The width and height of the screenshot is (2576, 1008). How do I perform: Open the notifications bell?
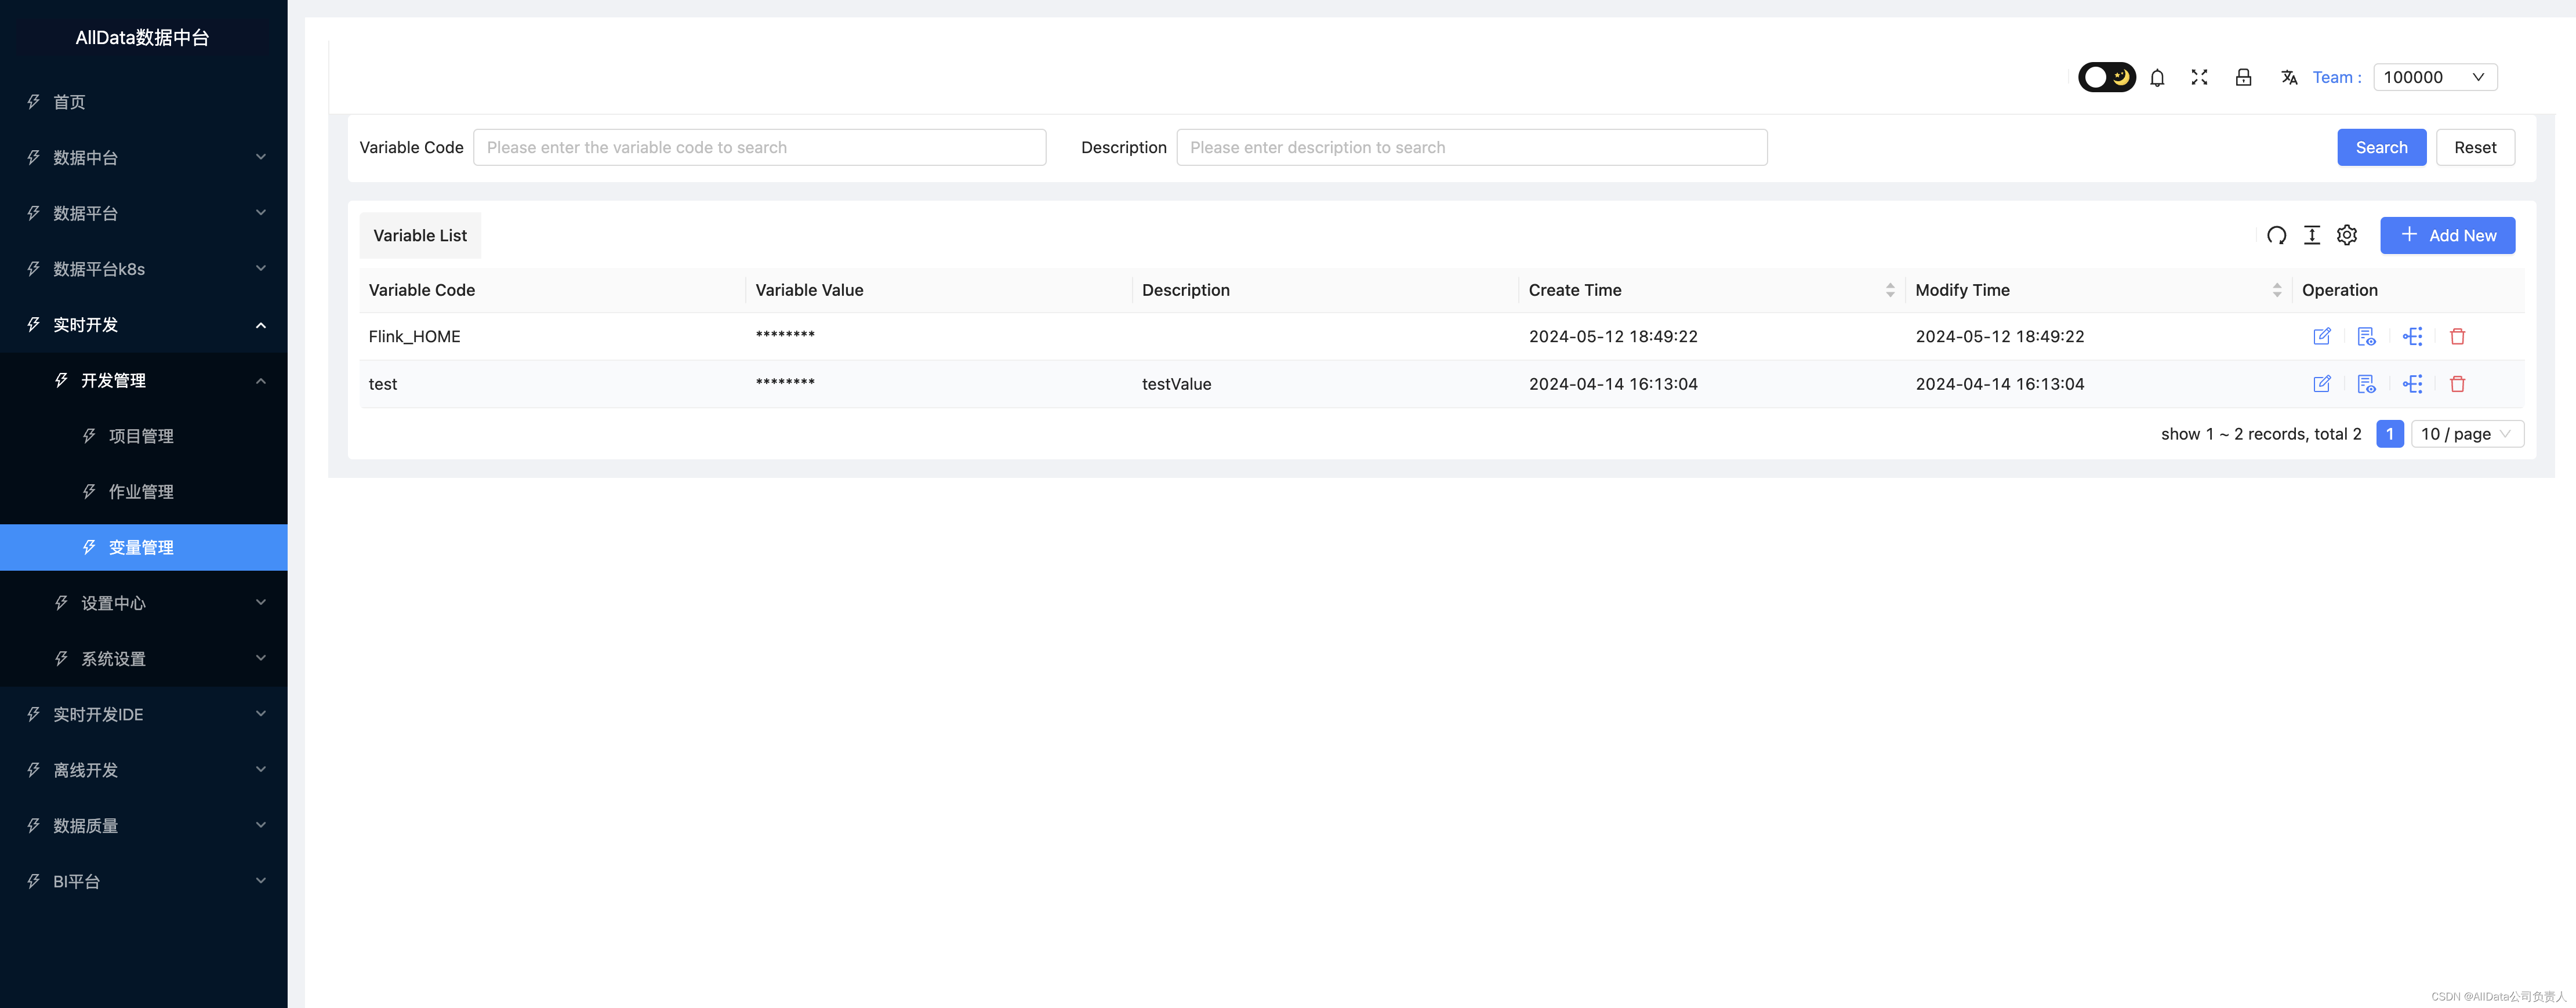tap(2157, 77)
